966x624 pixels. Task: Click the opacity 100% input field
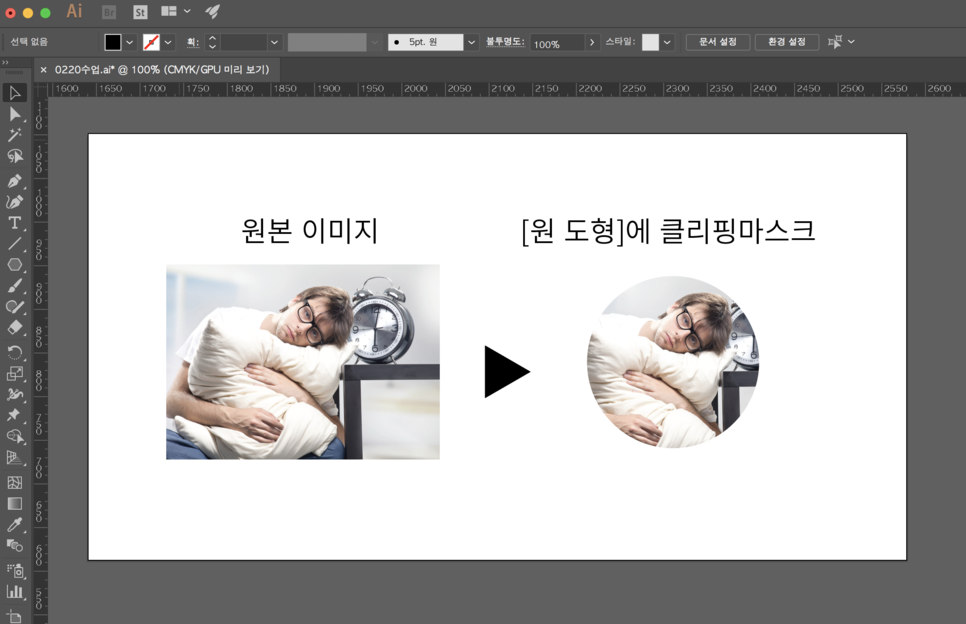(x=556, y=43)
